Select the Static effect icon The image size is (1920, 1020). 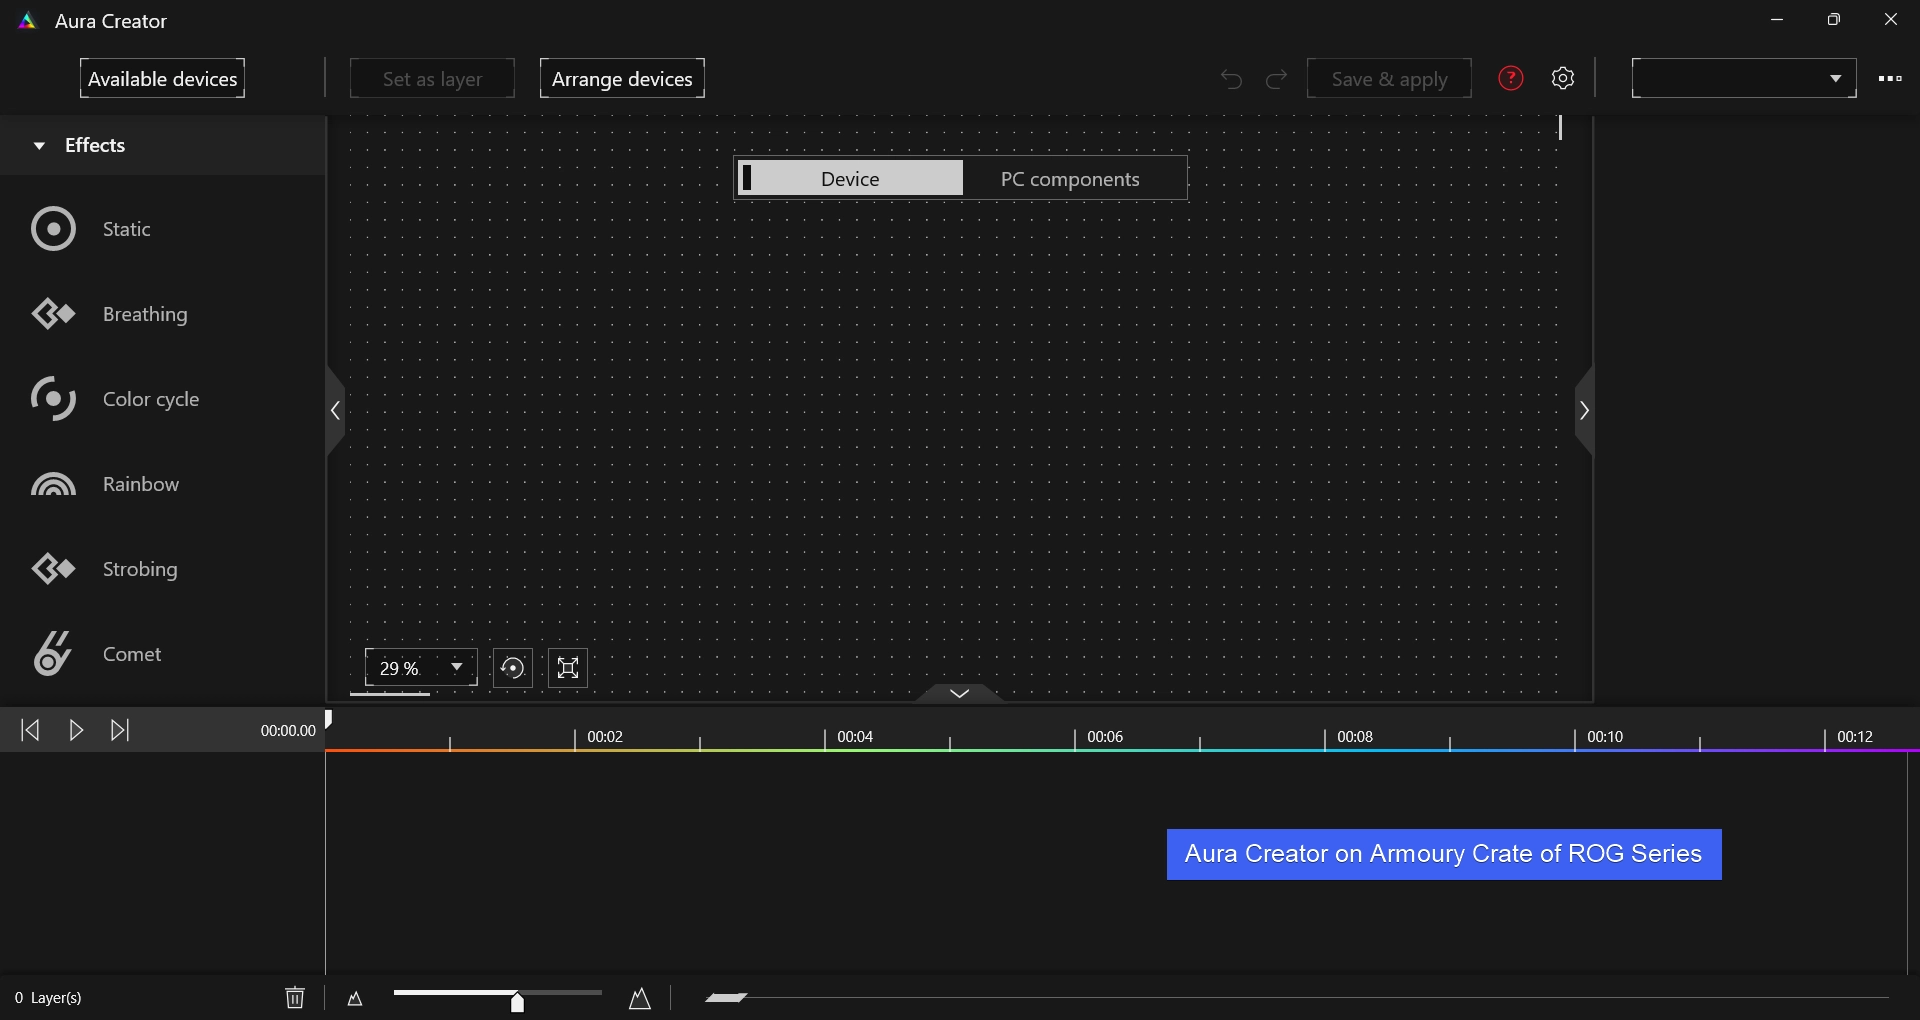tap(53, 229)
